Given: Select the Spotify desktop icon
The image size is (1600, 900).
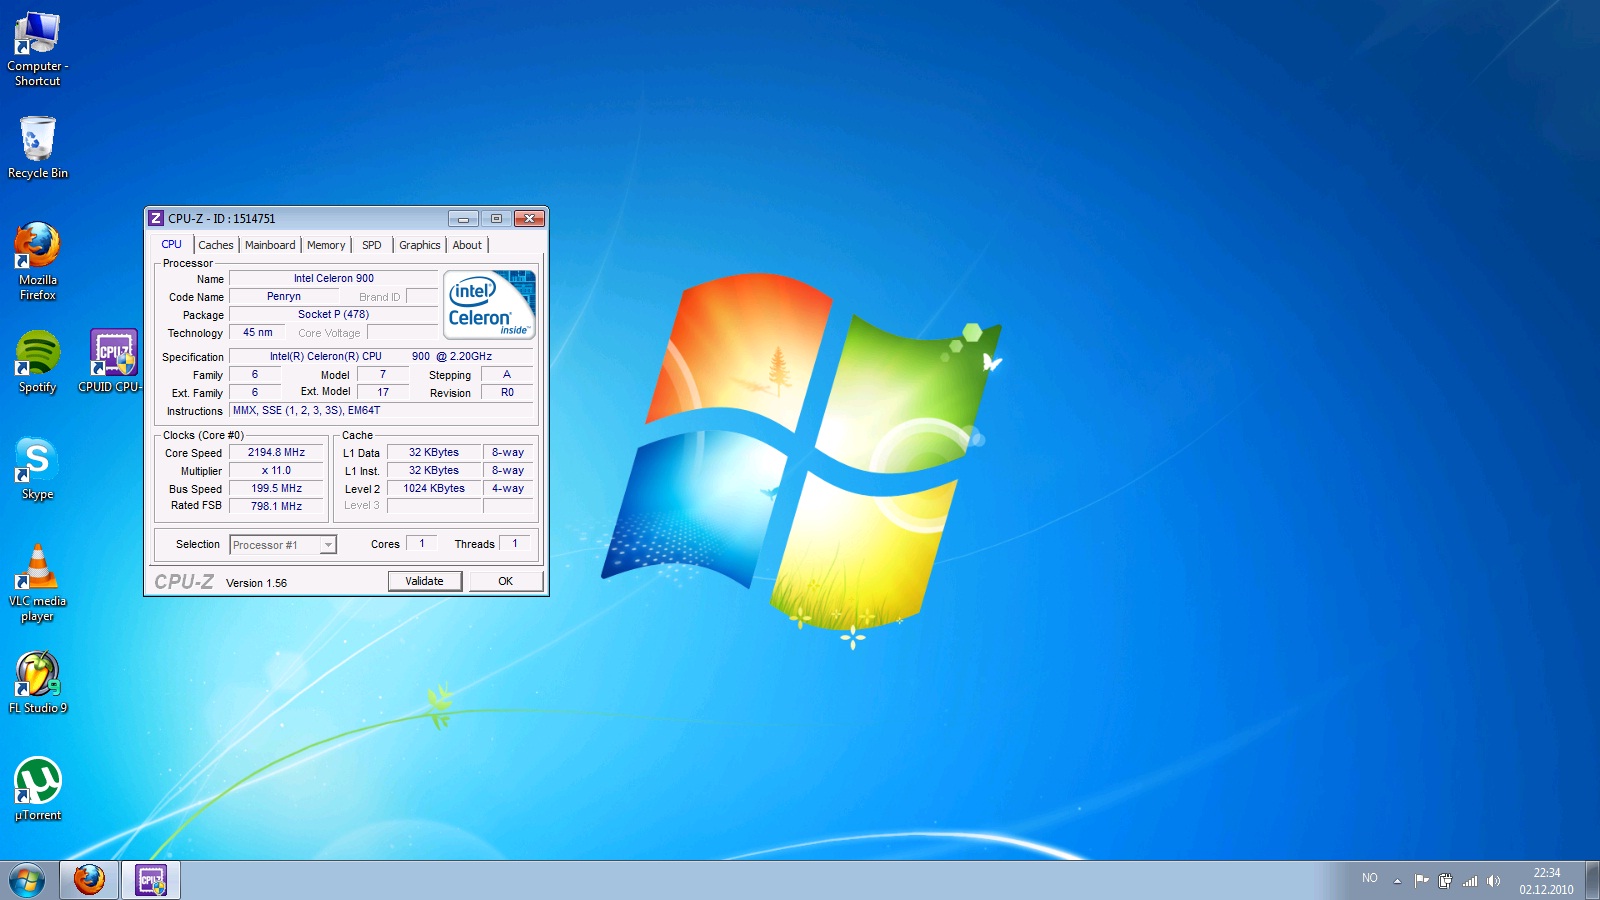Looking at the screenshot, I should pos(37,362).
